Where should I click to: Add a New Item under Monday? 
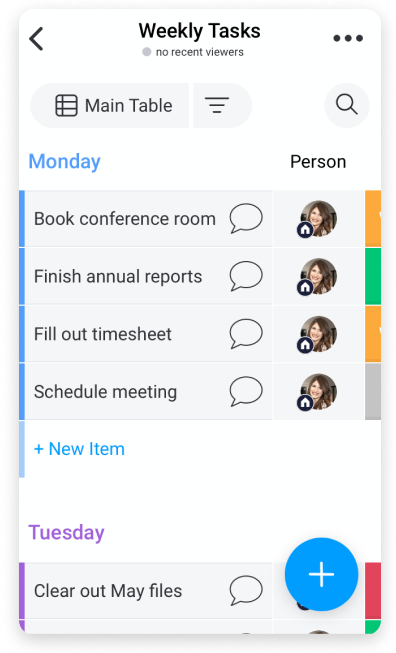79,449
